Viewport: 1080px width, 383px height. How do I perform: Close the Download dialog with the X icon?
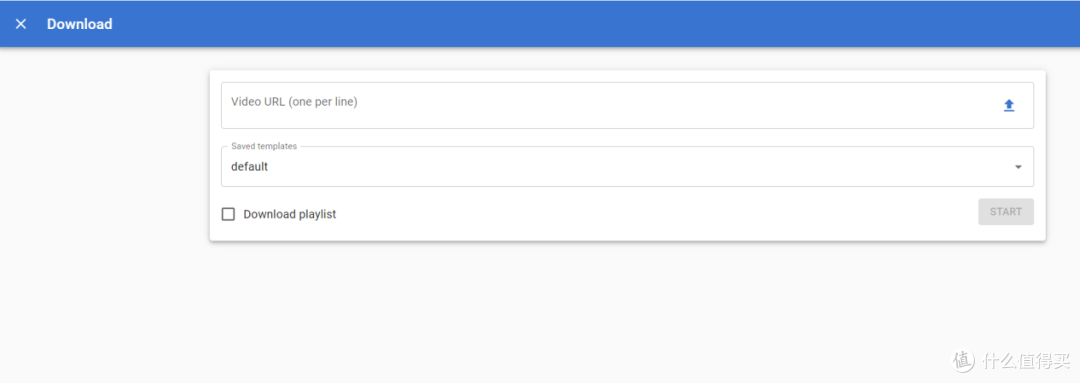(x=21, y=24)
